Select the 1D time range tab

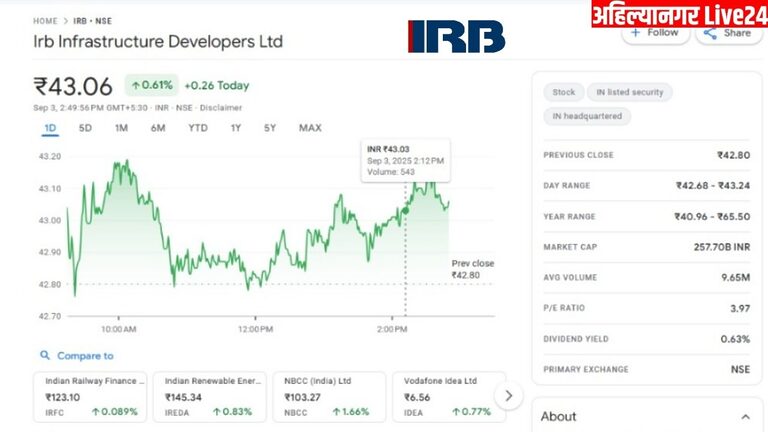click(50, 128)
